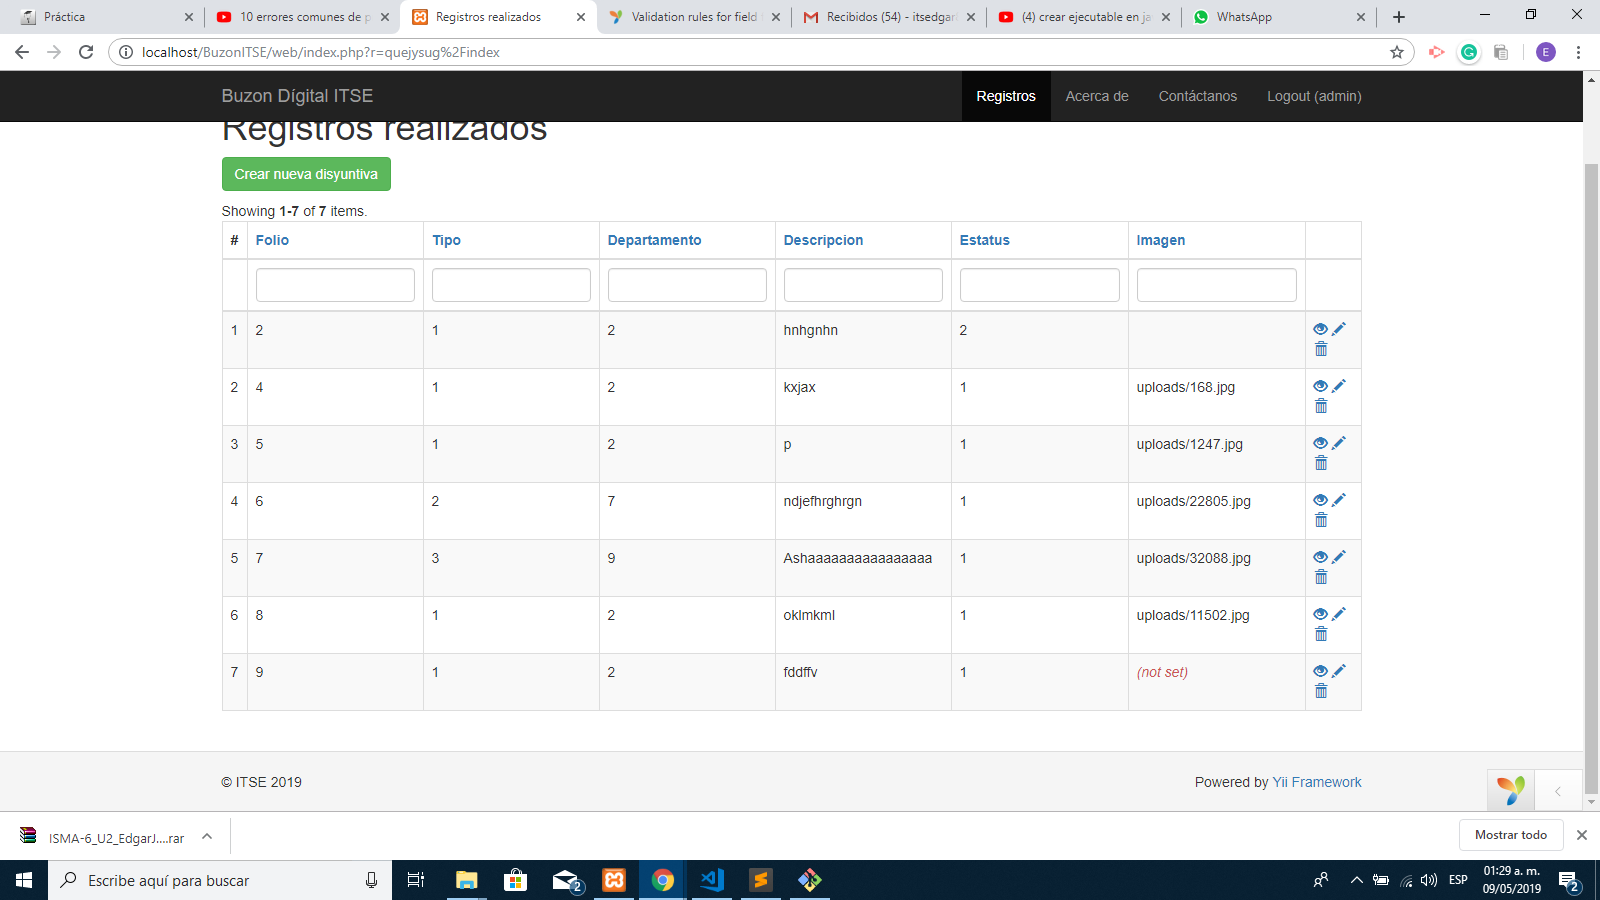Screen dimensions: 1600x900
Task: Open Windows Start menu
Action: [24, 880]
